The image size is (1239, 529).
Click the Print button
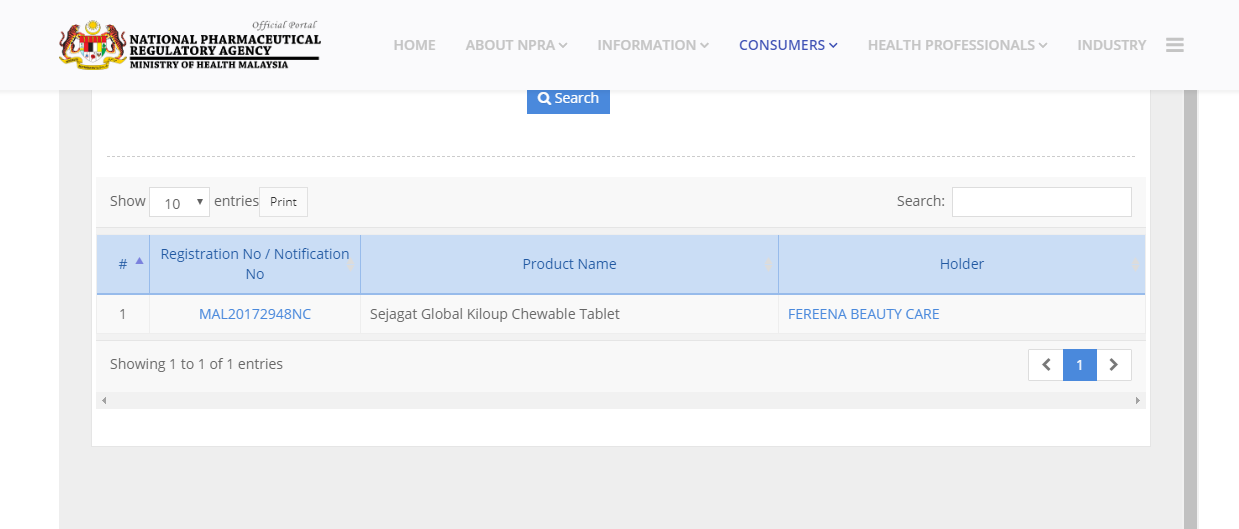283,202
